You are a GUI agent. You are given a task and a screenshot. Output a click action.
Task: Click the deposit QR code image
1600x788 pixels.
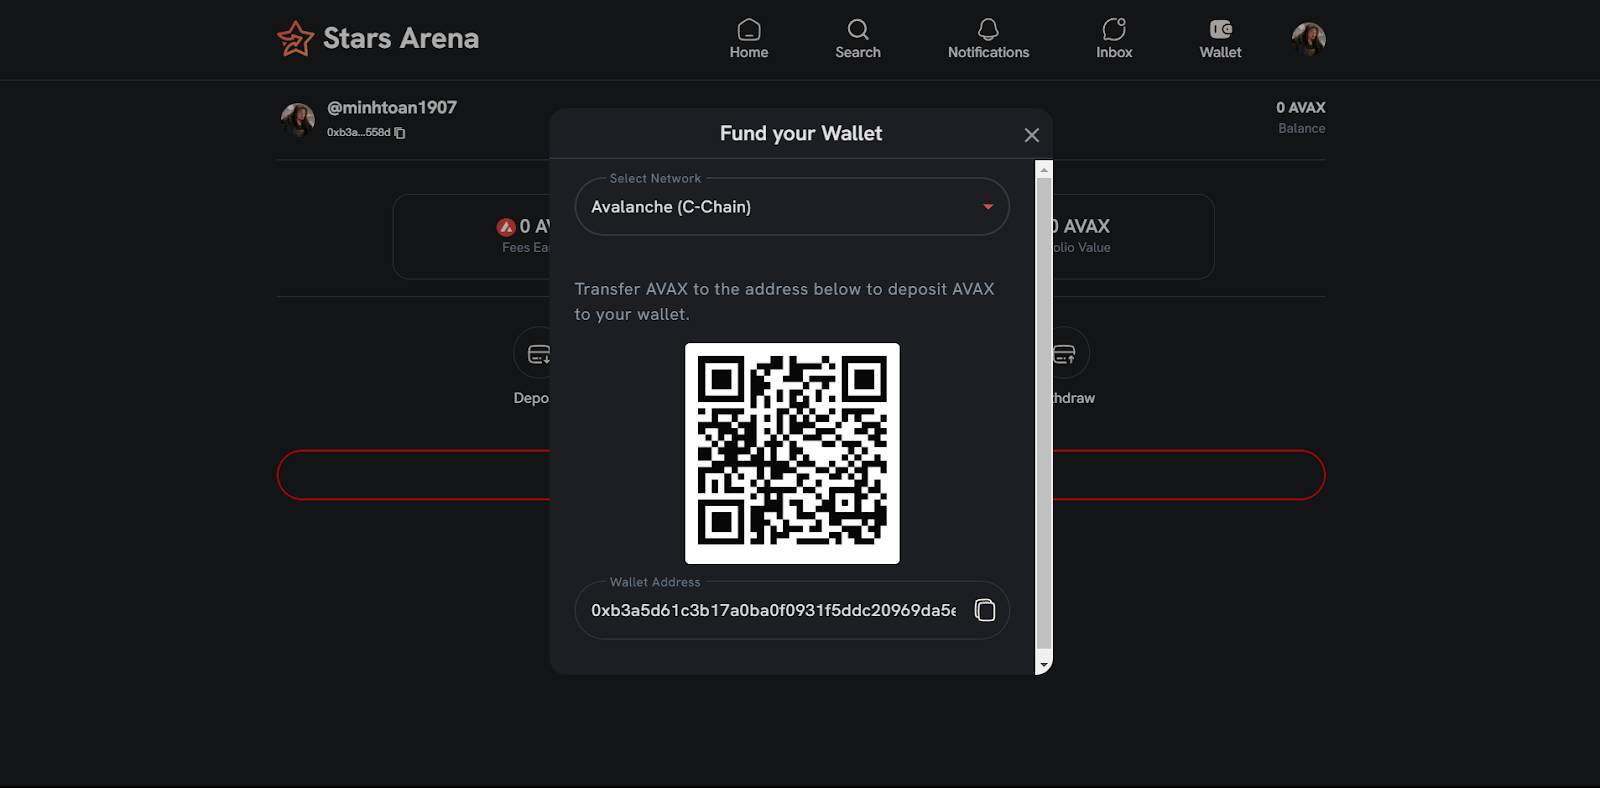(x=792, y=453)
